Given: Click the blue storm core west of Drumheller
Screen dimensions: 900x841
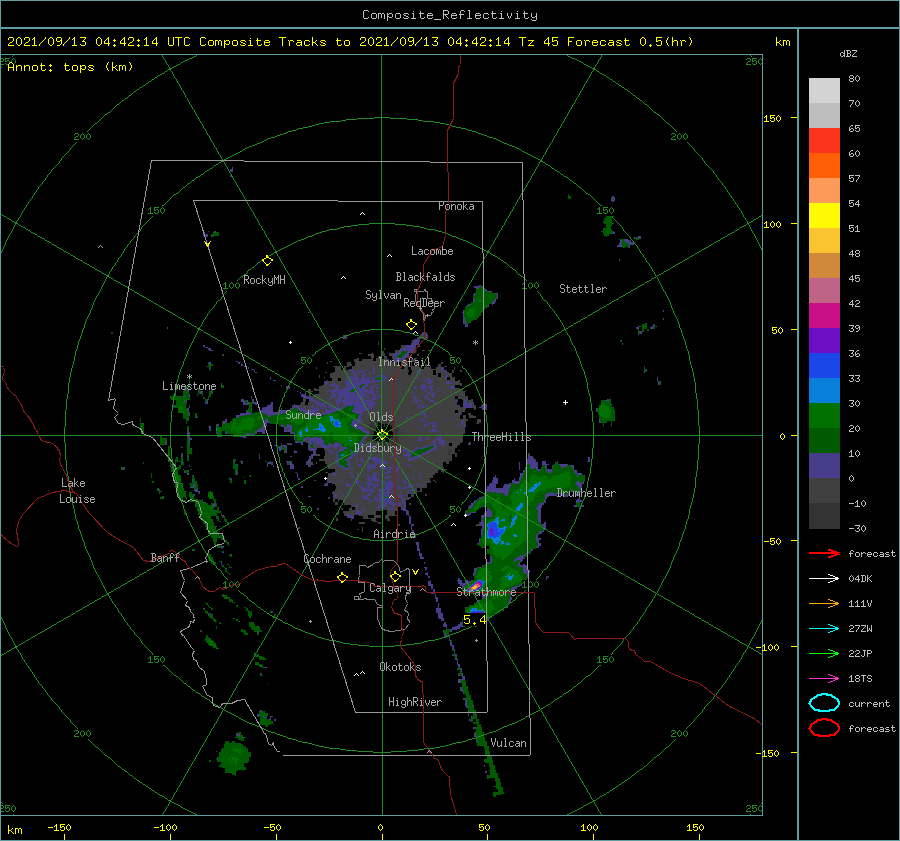Looking at the screenshot, I should [495, 531].
